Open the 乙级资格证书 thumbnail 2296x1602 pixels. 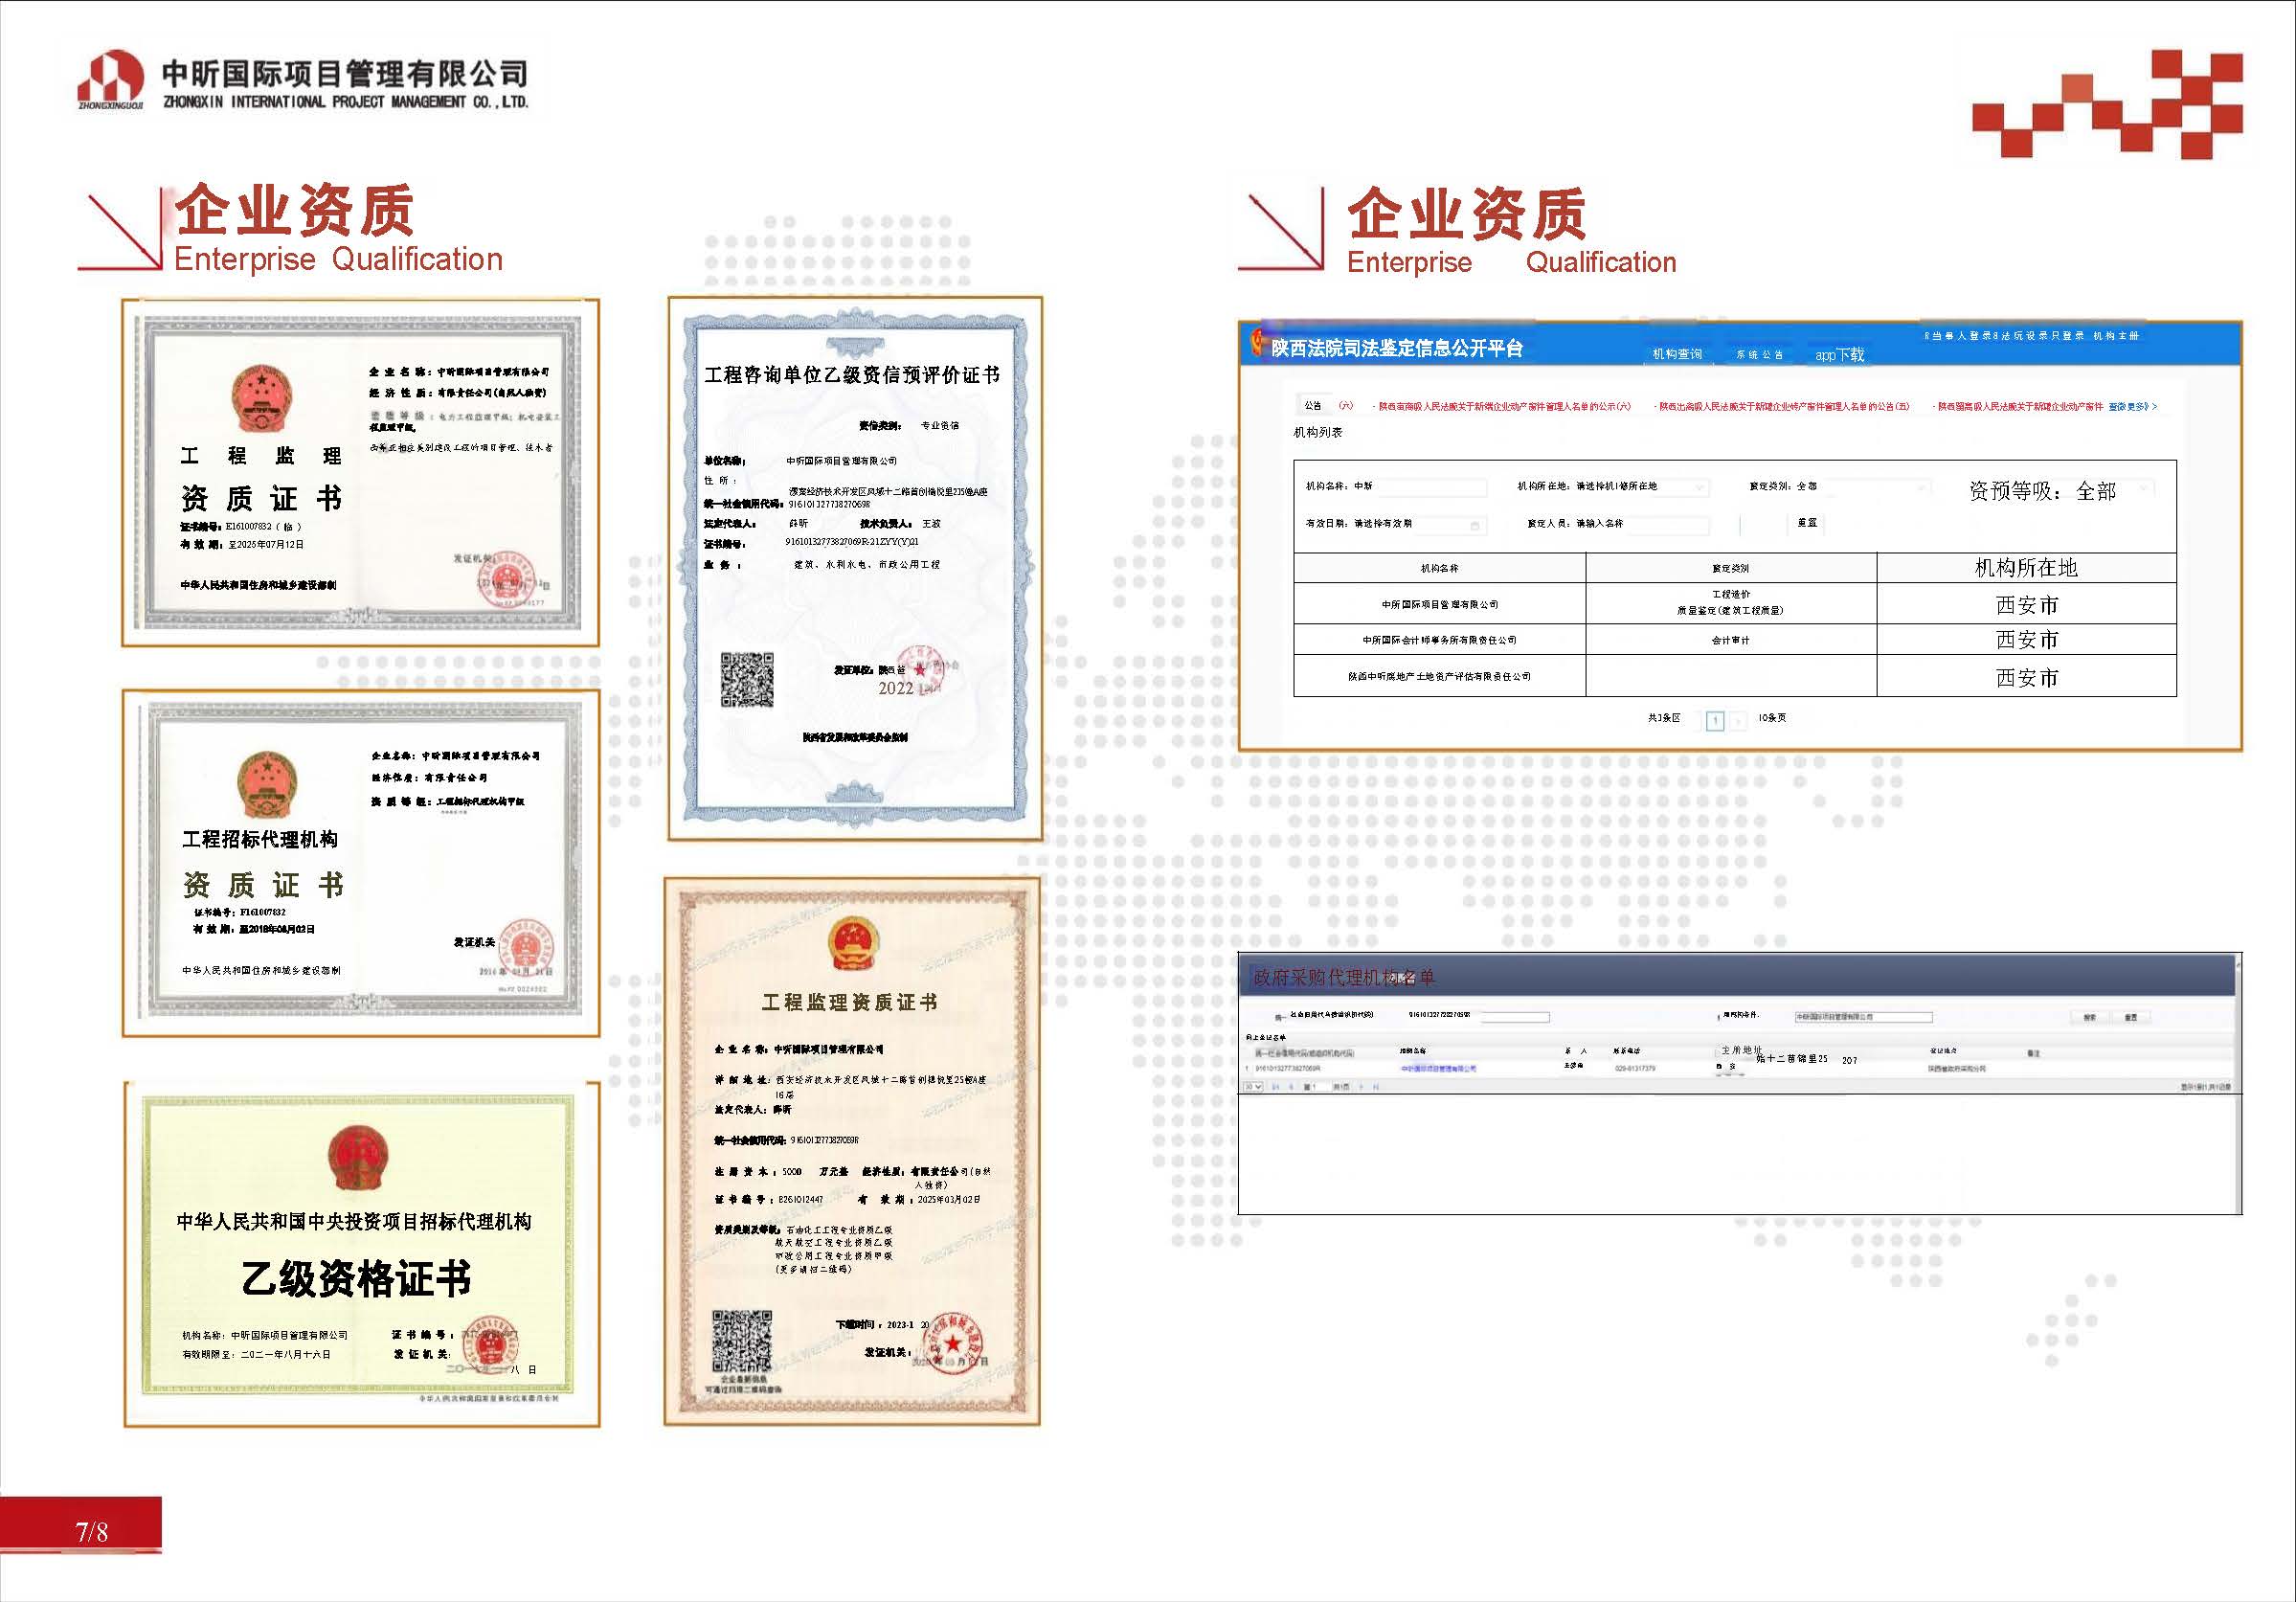click(x=362, y=1253)
